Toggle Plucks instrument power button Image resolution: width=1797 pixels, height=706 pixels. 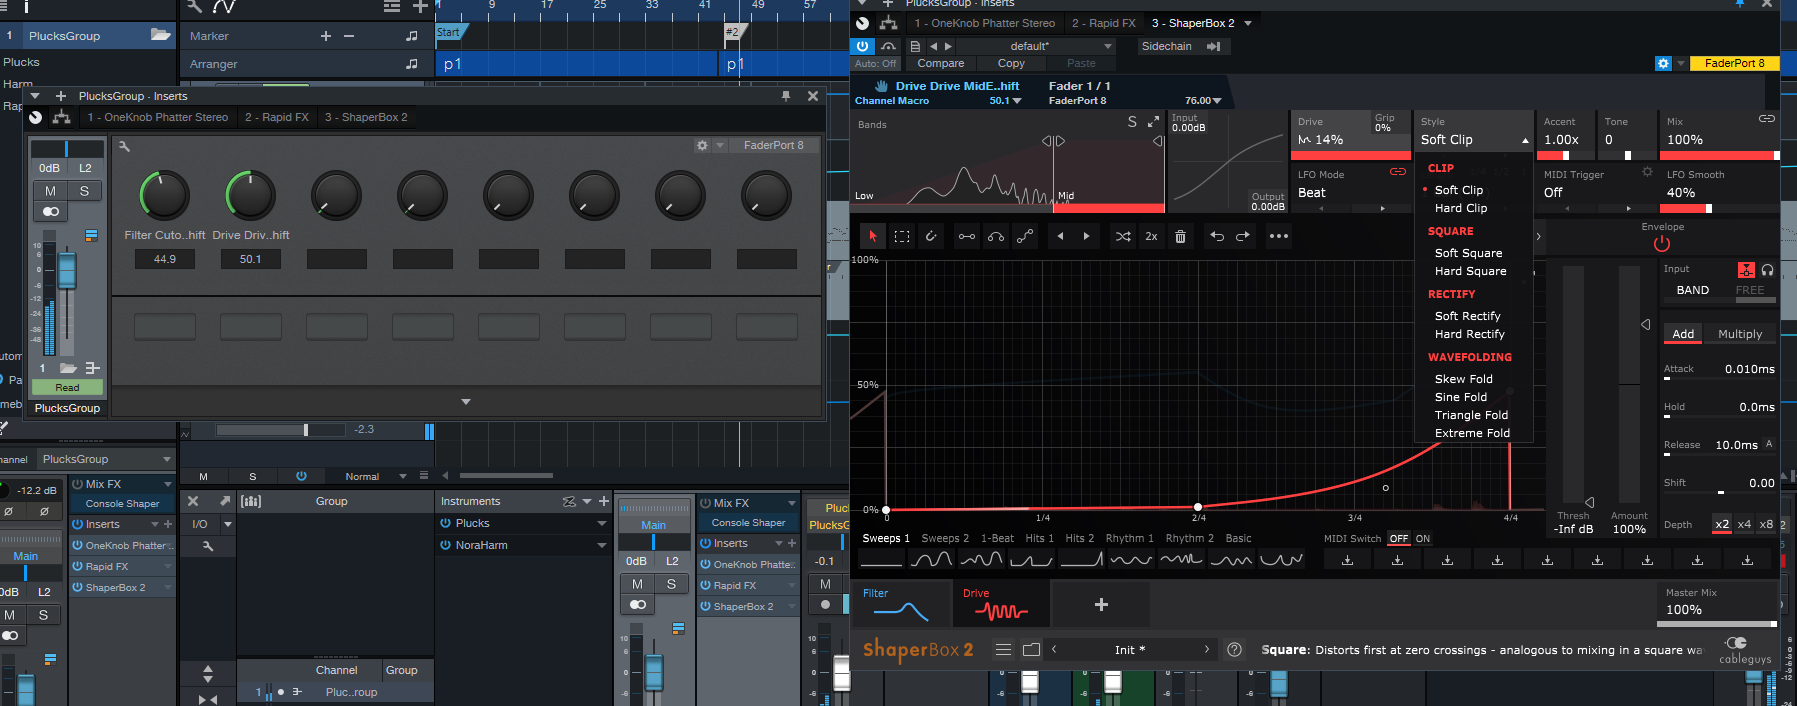(446, 523)
